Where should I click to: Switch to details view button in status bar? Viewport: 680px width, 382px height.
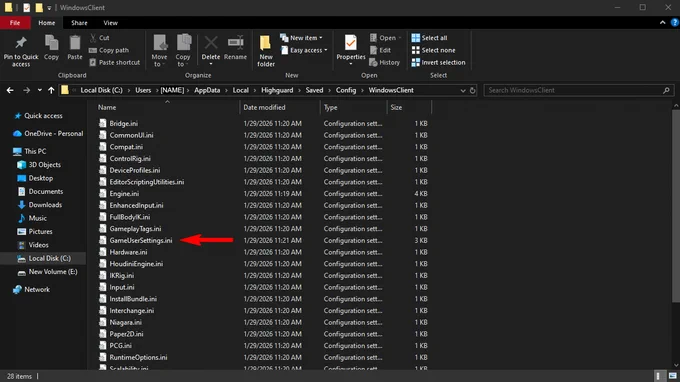pyautogui.click(x=658, y=376)
